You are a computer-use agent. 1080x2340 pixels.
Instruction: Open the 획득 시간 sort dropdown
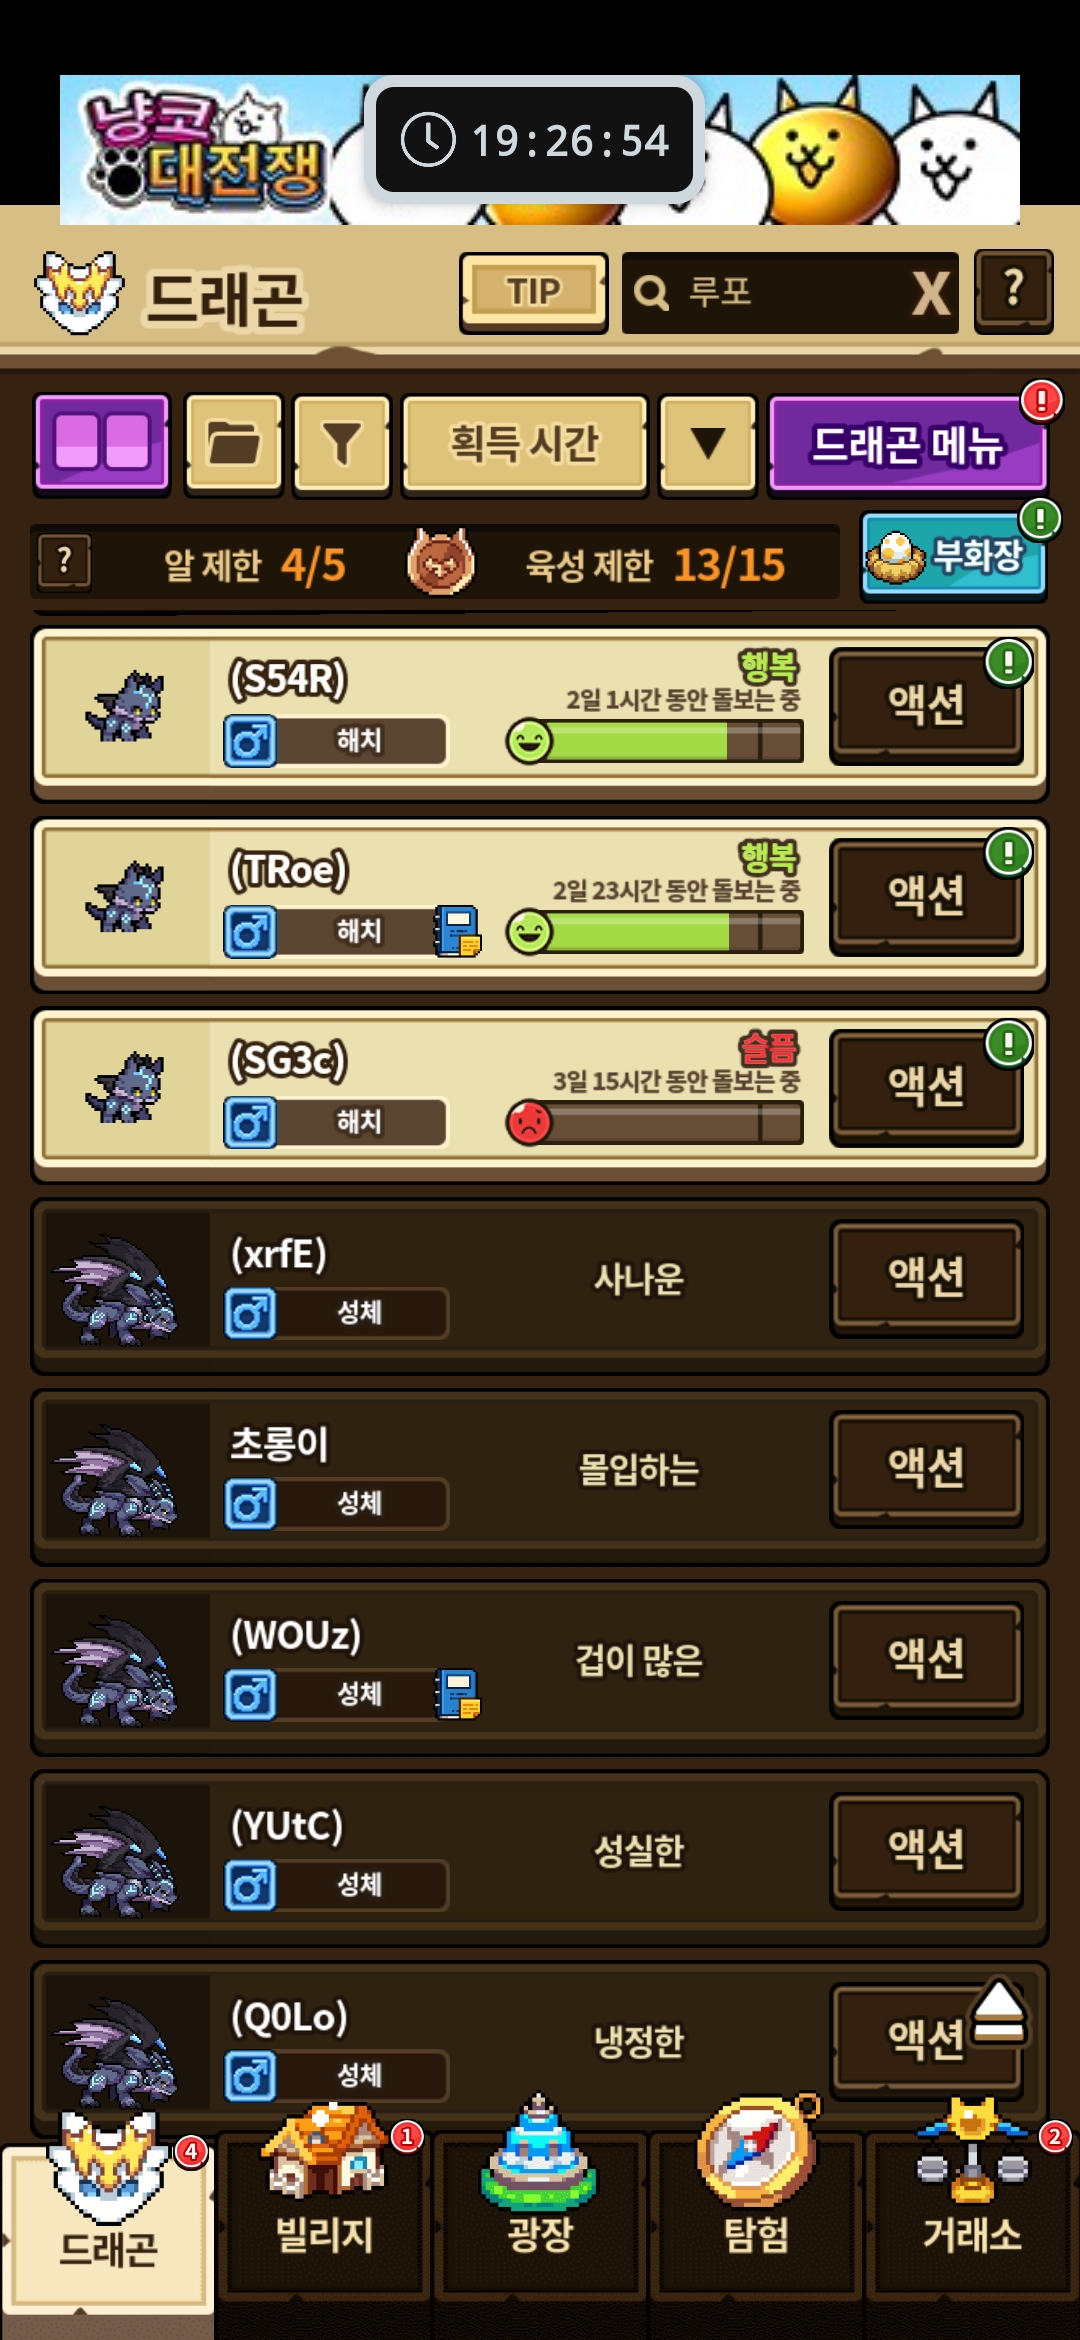click(524, 443)
